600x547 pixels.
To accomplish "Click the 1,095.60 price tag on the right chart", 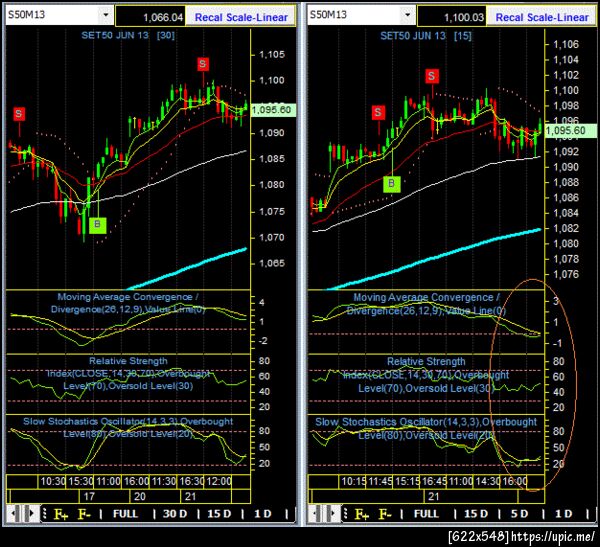I will point(570,131).
